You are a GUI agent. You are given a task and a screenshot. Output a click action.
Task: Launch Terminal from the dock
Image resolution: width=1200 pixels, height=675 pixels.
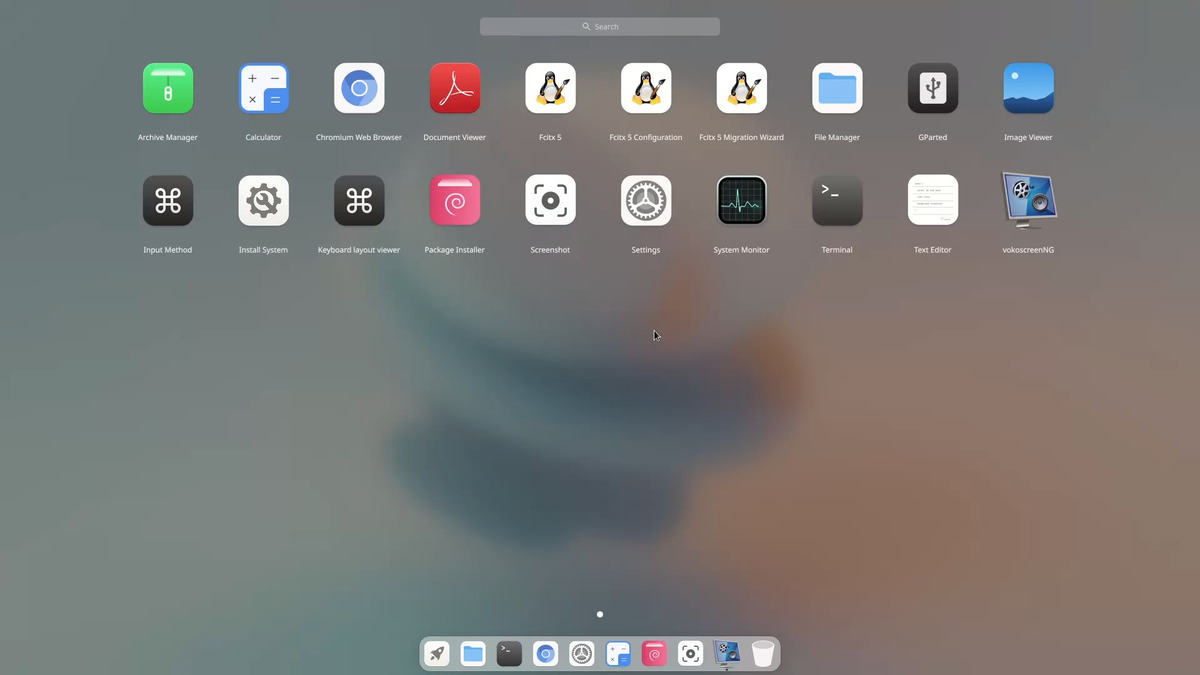(x=509, y=654)
